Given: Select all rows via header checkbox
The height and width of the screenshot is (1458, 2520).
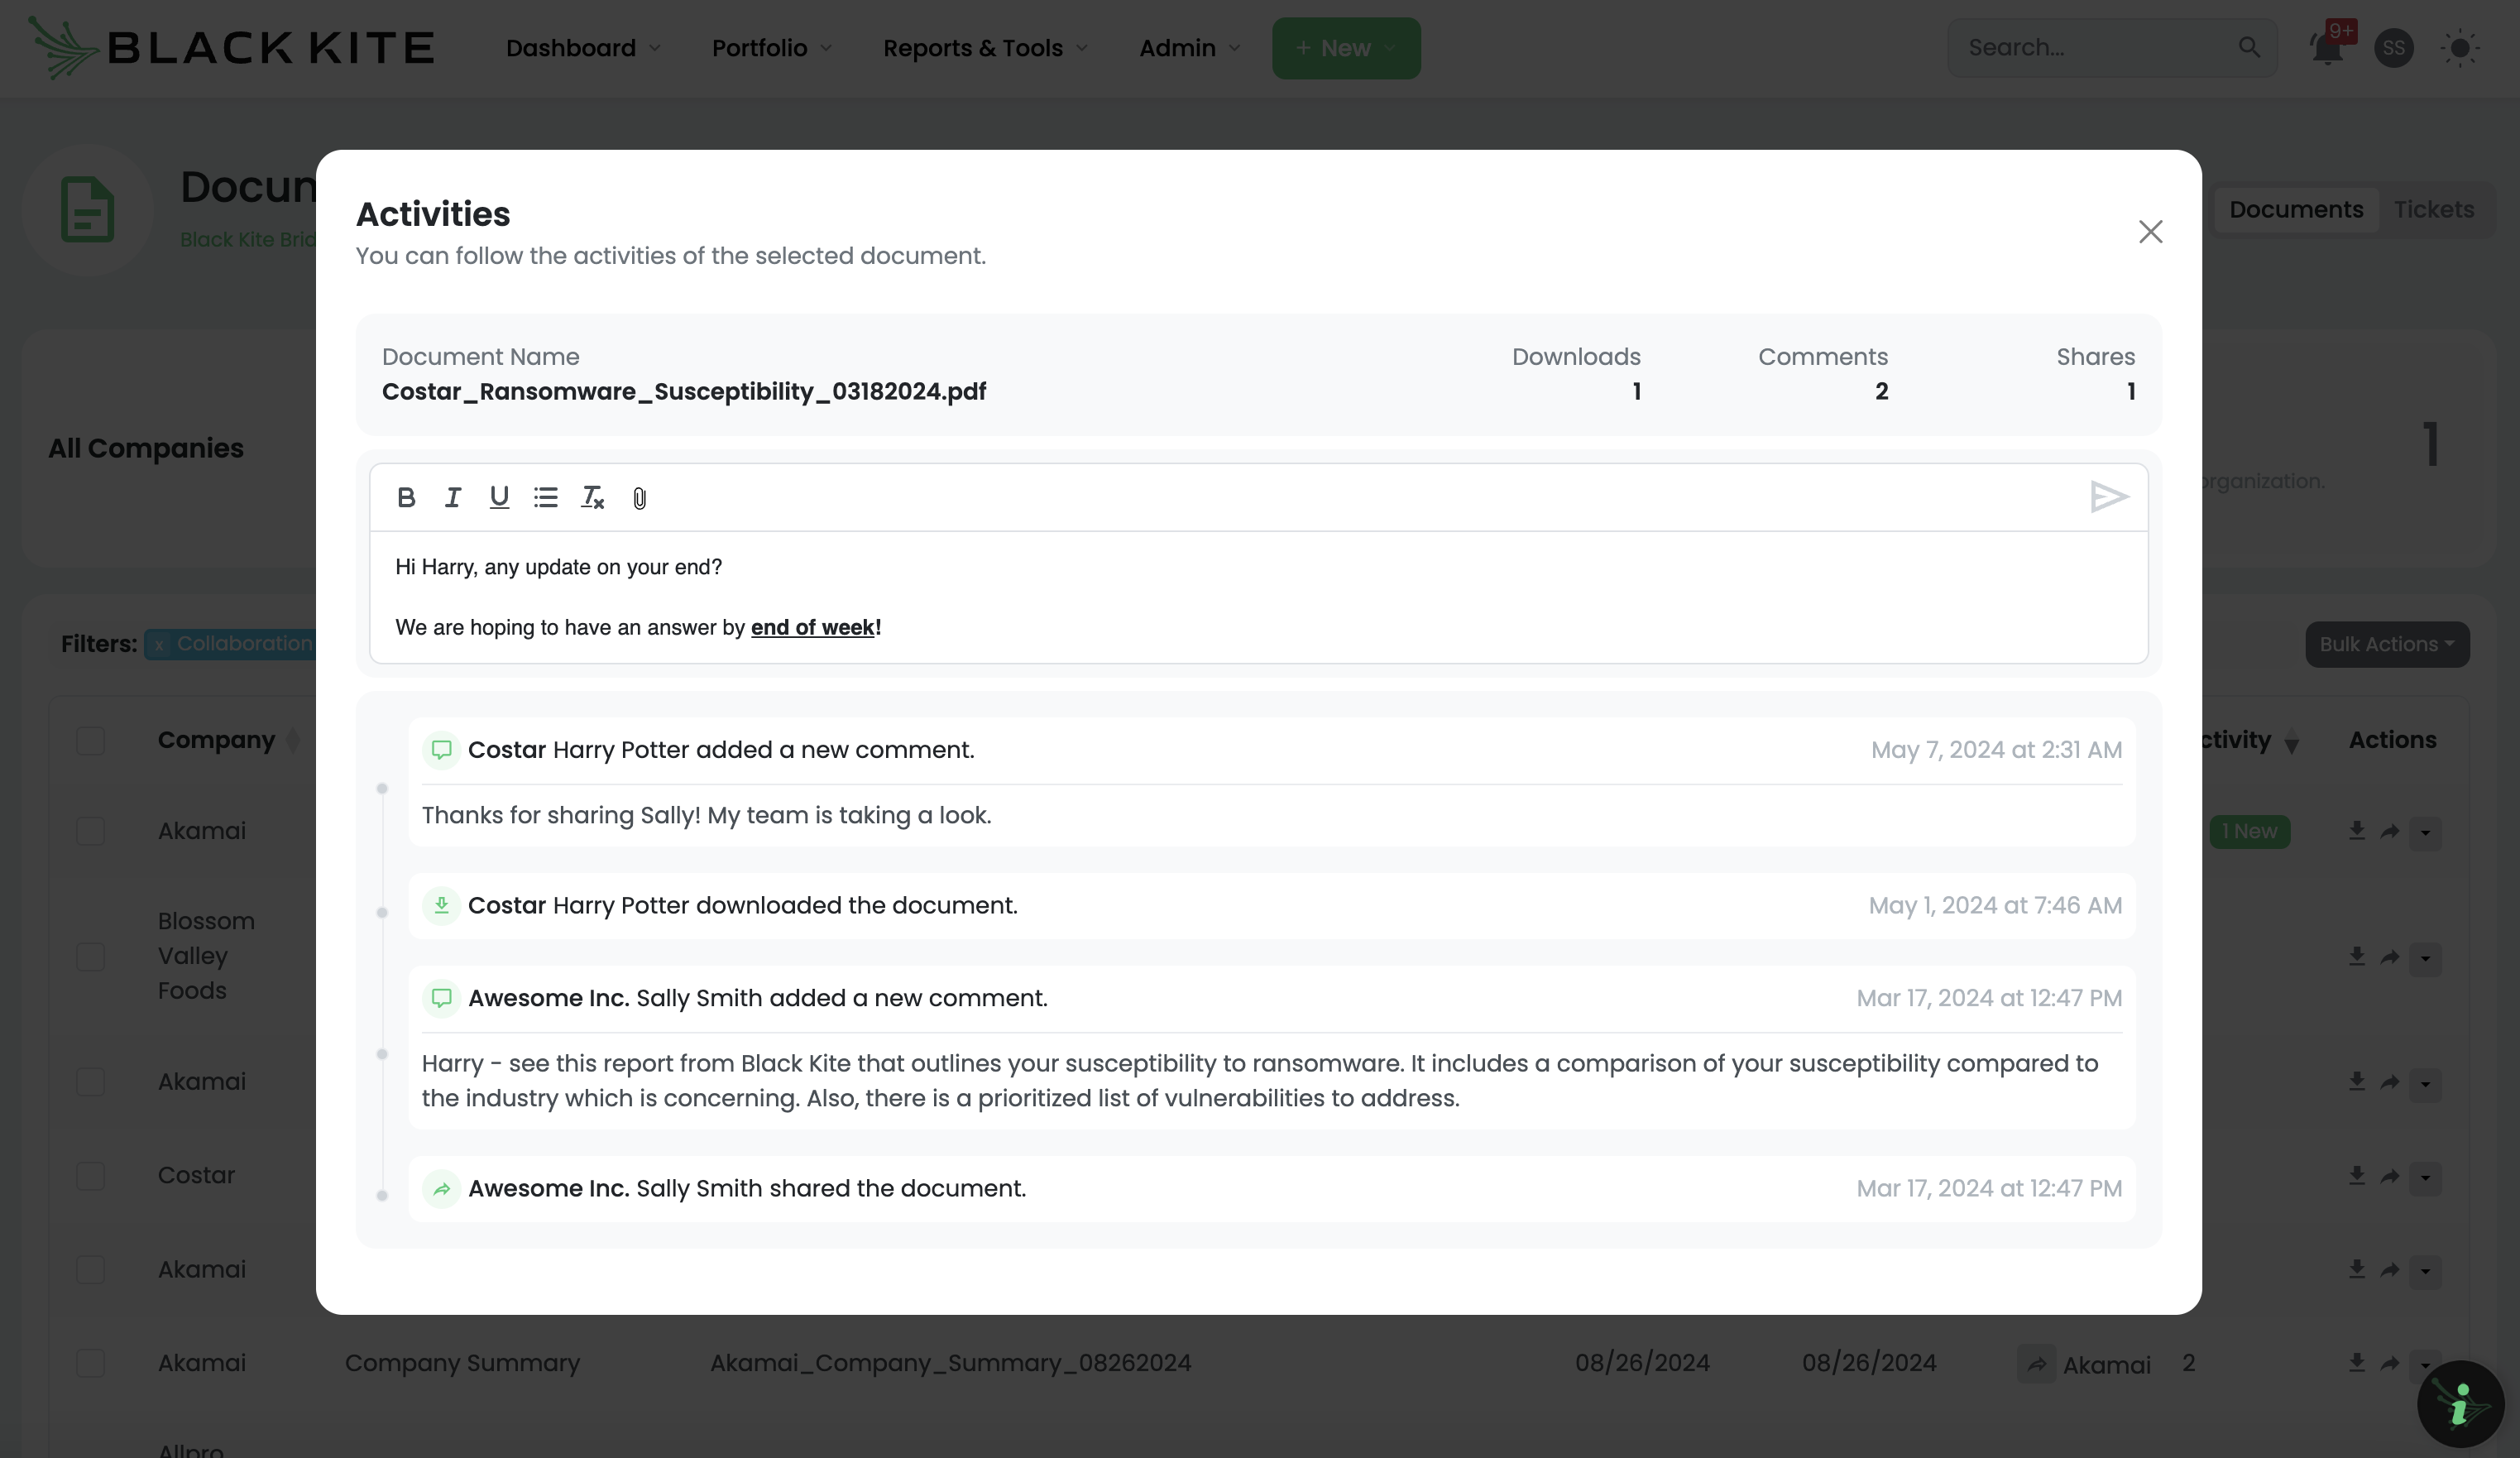Looking at the screenshot, I should tap(91, 741).
